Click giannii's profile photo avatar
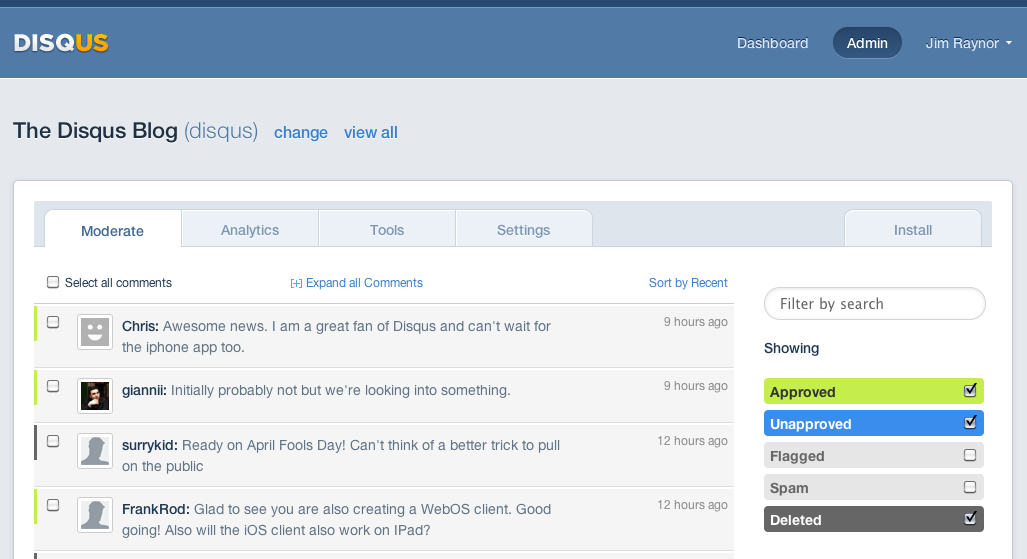Image resolution: width=1027 pixels, height=559 pixels. point(94,396)
